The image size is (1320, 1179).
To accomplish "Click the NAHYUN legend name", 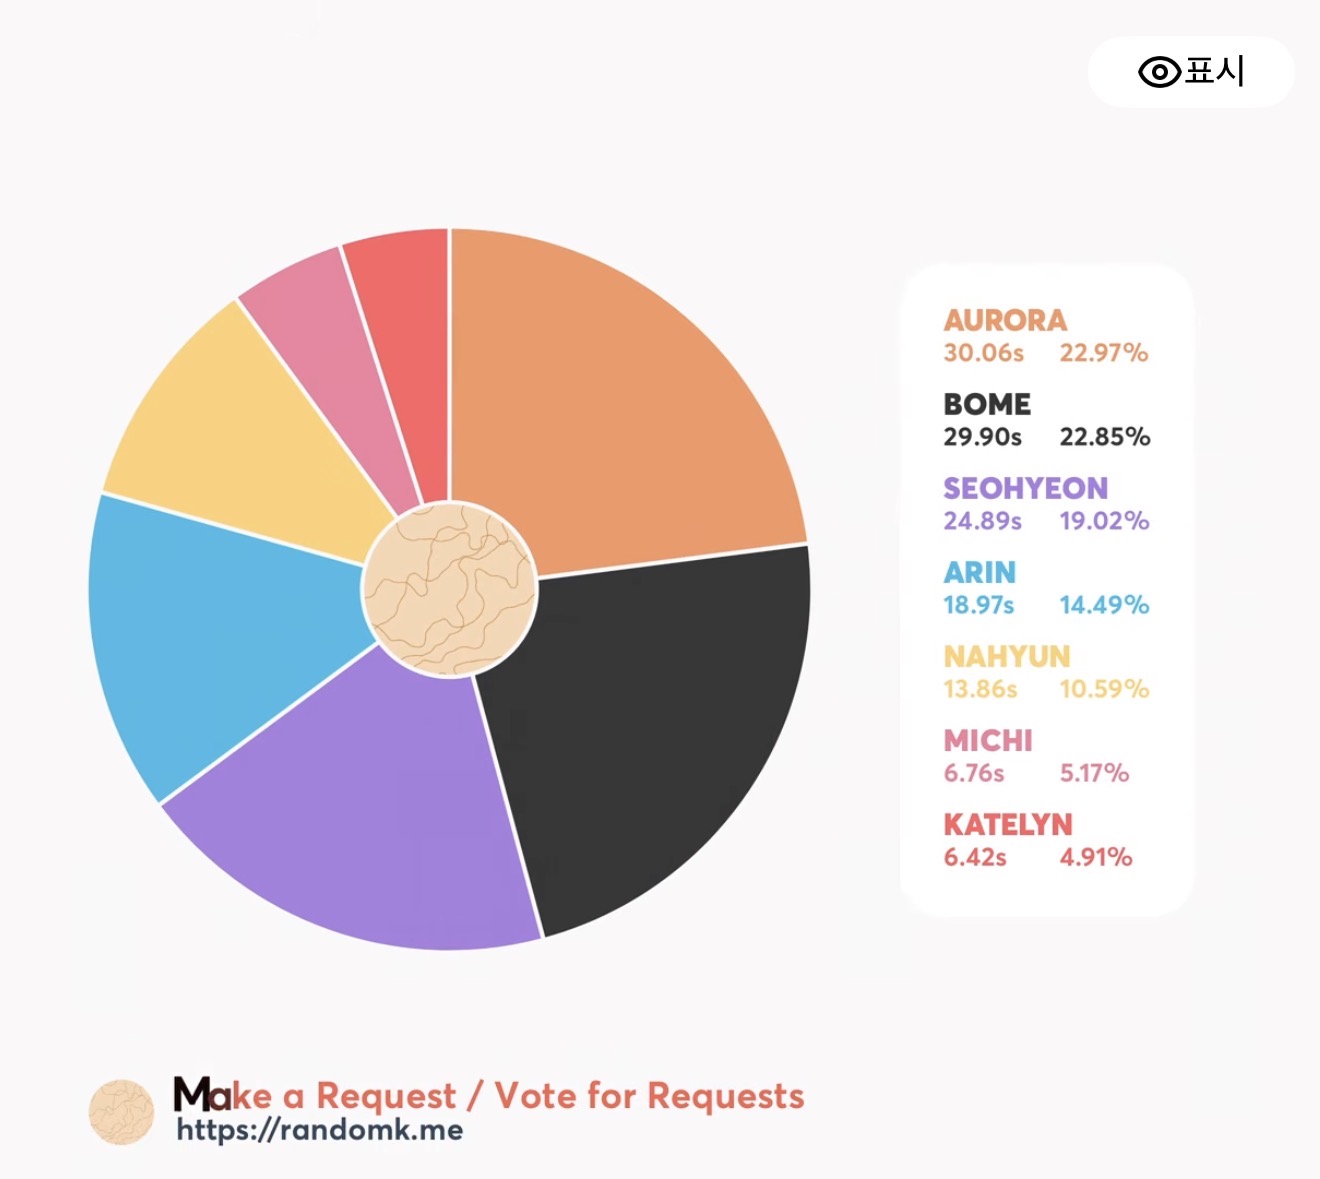I will (x=1006, y=656).
